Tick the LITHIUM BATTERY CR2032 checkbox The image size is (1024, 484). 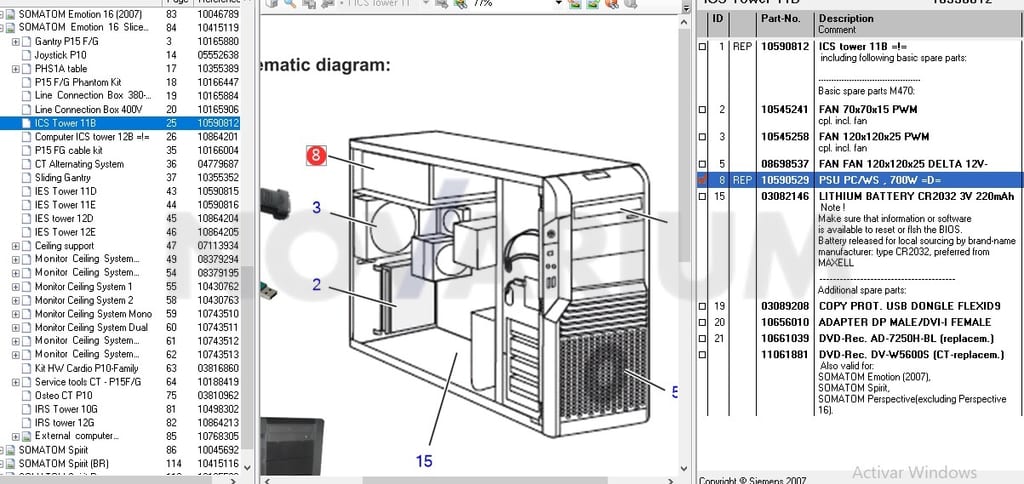click(x=703, y=197)
